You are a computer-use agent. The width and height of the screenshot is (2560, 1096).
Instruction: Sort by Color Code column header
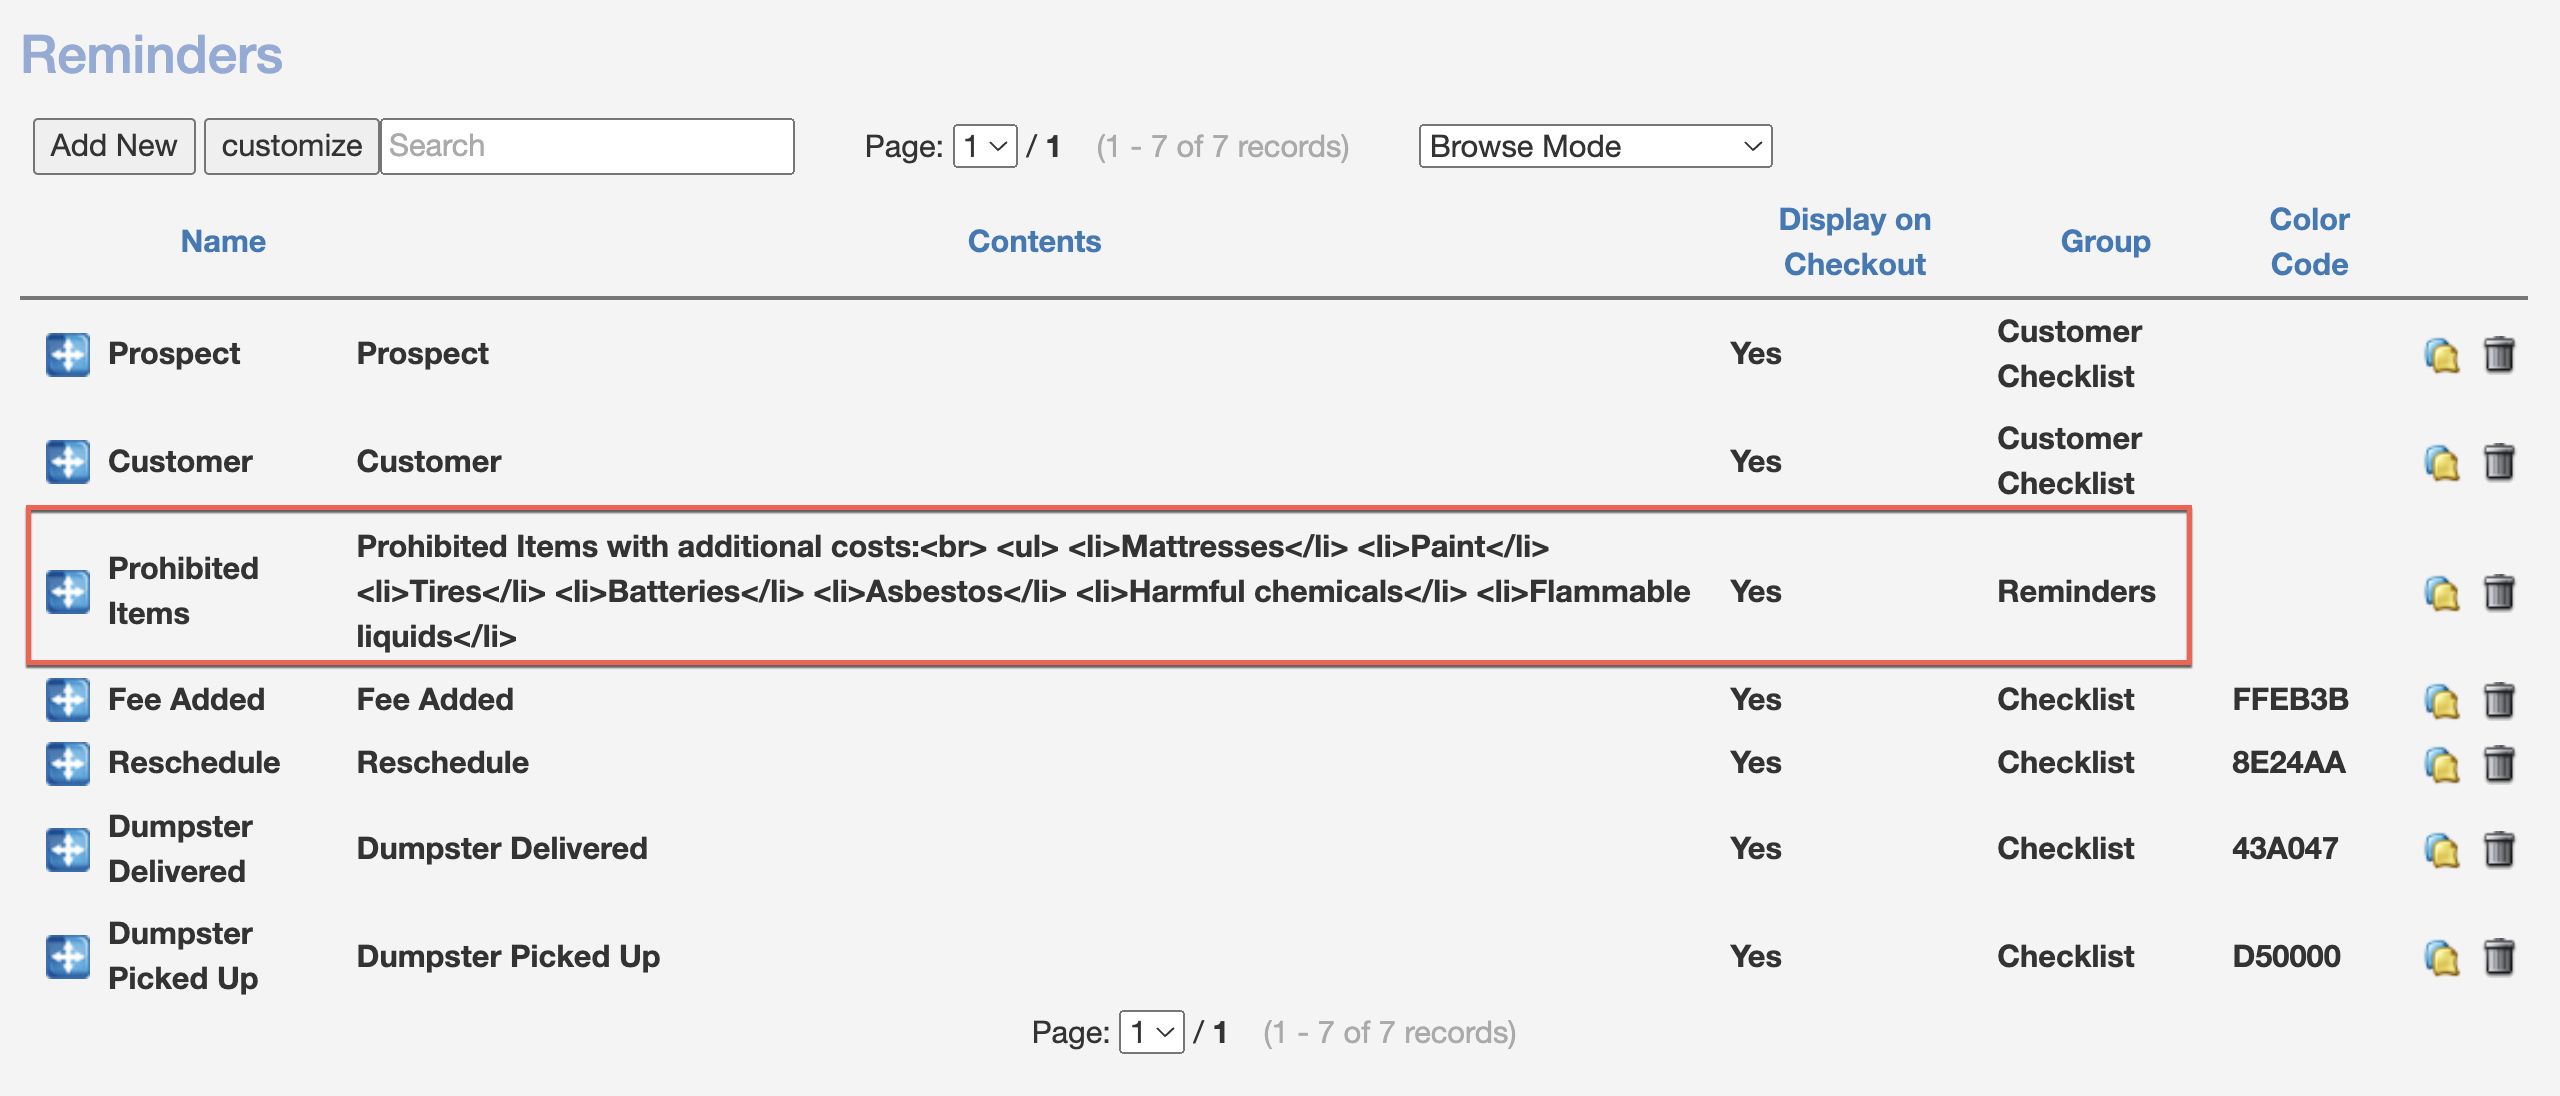coord(2308,241)
